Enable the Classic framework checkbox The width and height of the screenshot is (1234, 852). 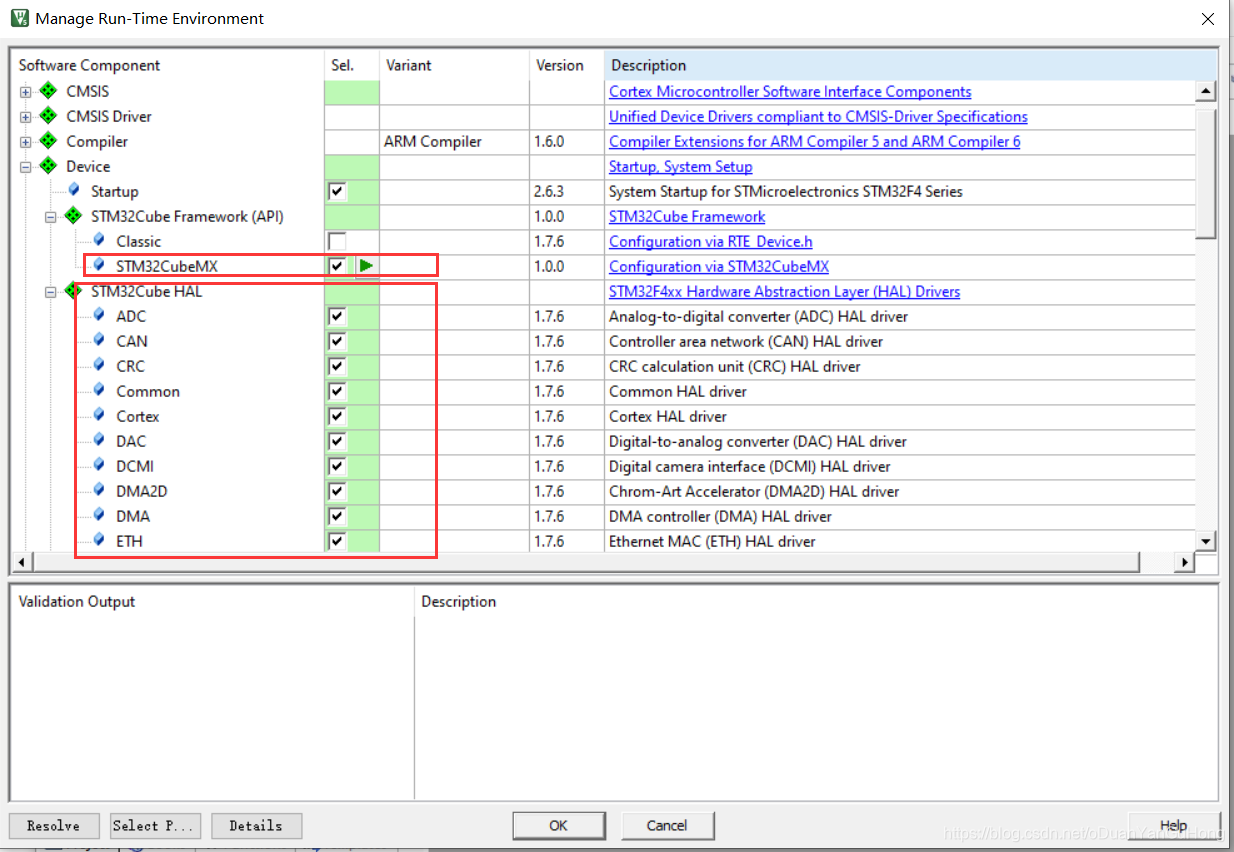337,241
